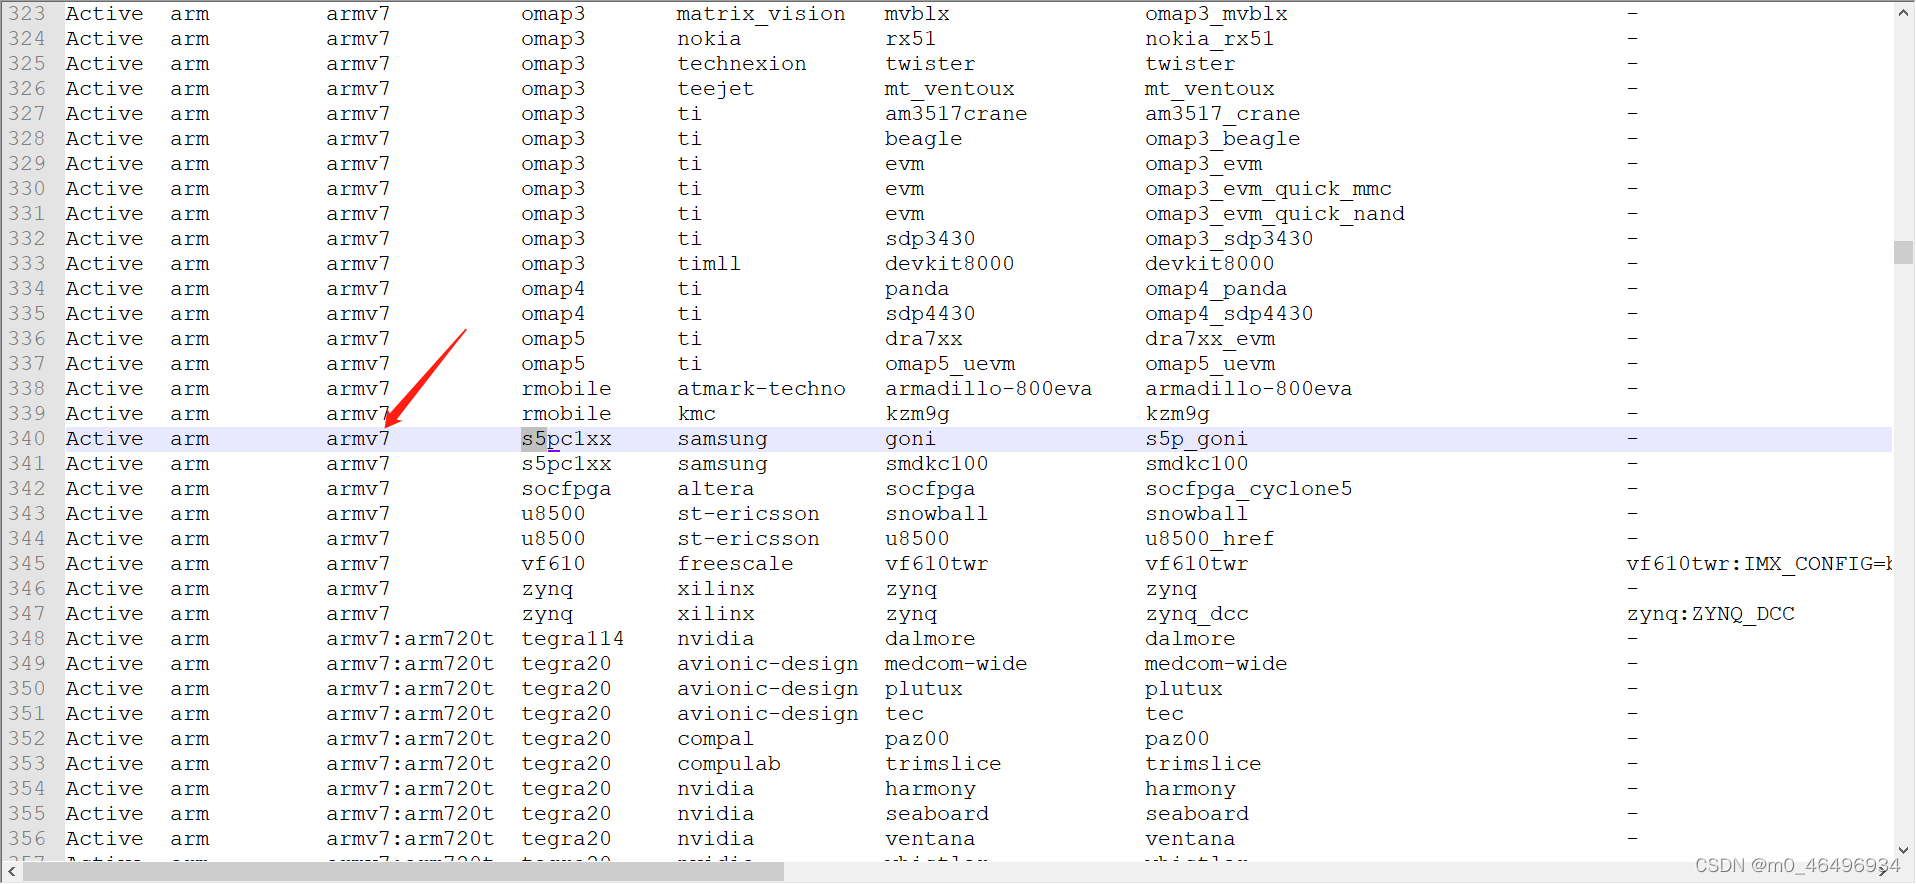
Task: Click 'technexion' on line 325
Action: (x=742, y=64)
